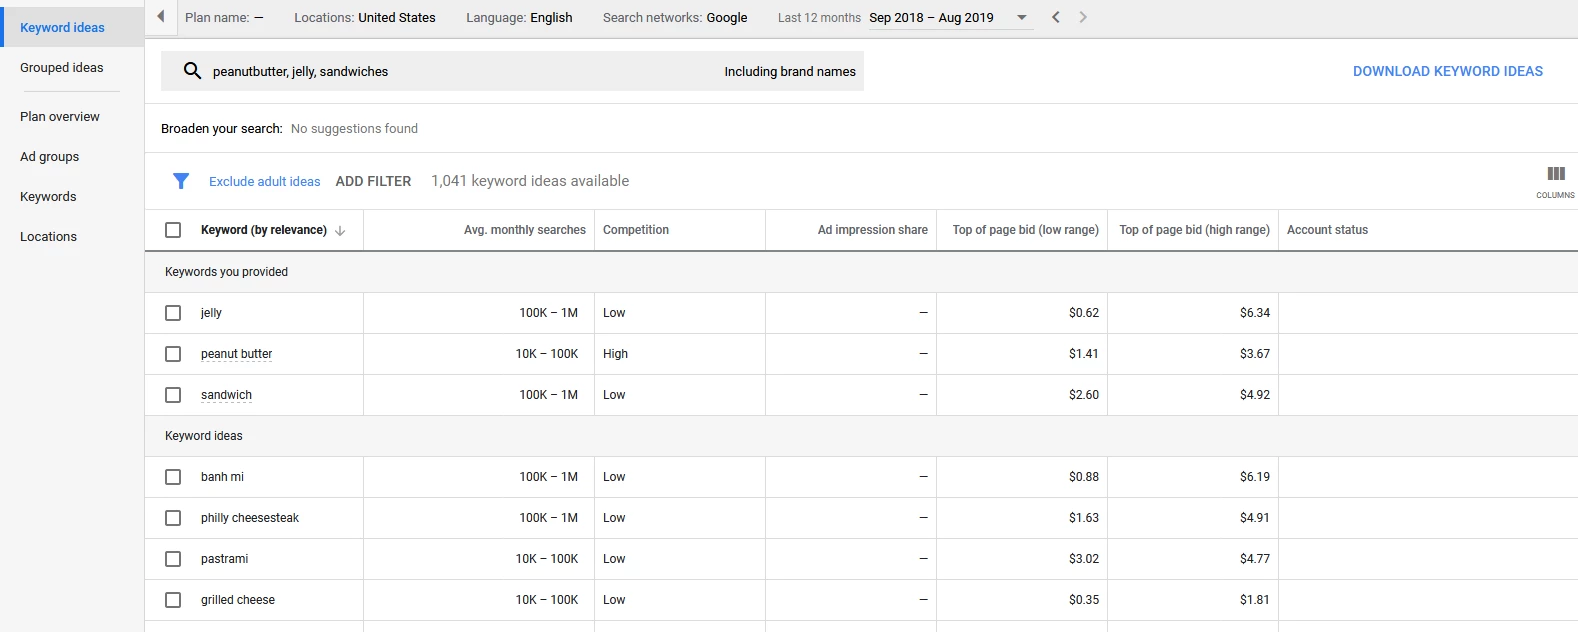Check the pastrami row checkbox
Image resolution: width=1578 pixels, height=632 pixels.
coord(173,559)
